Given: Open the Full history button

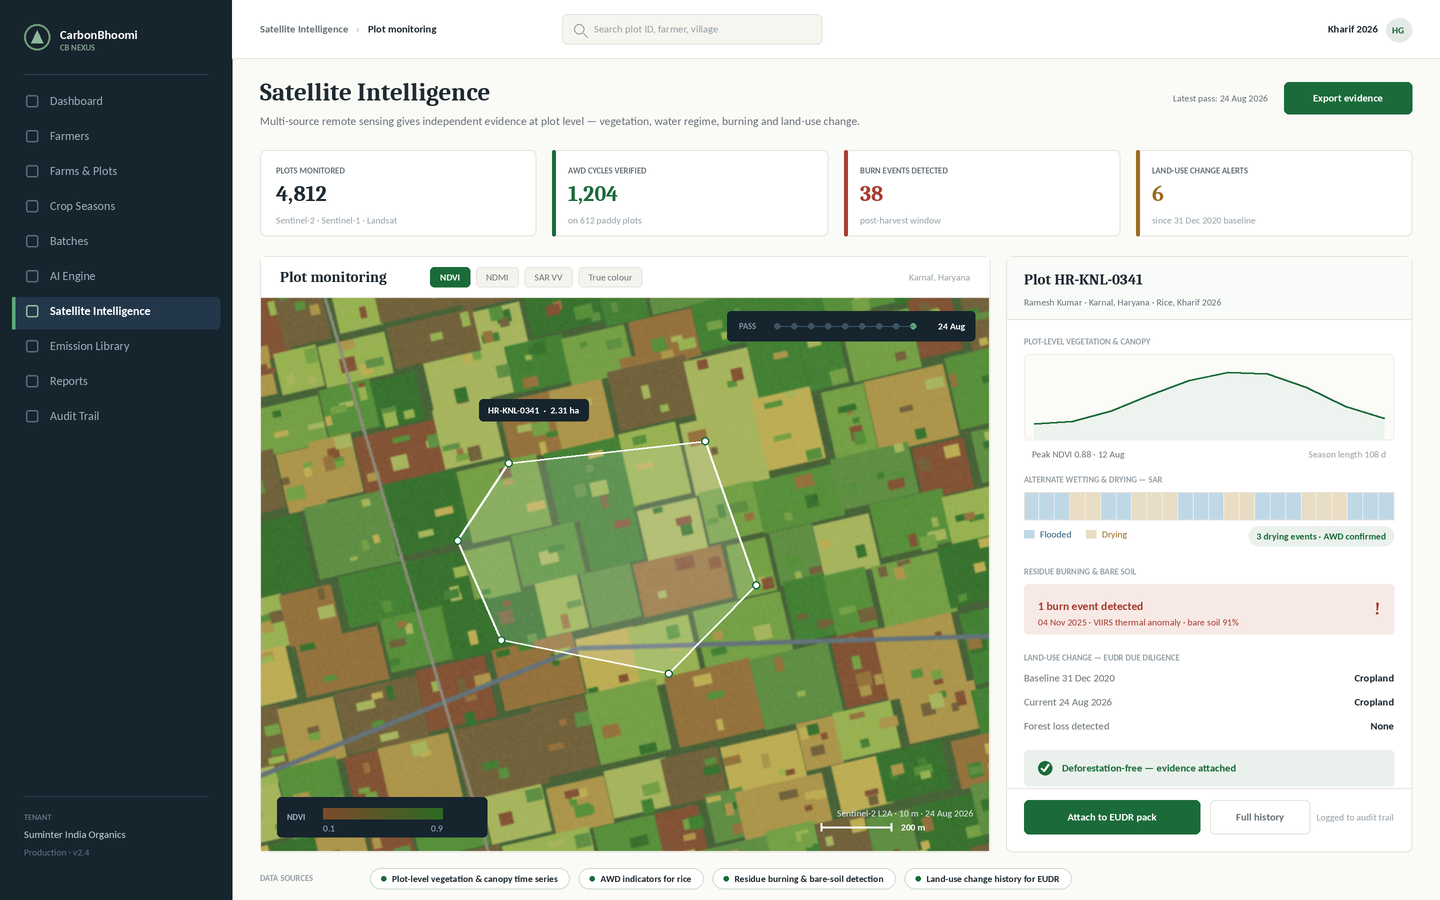Looking at the screenshot, I should click(x=1260, y=817).
